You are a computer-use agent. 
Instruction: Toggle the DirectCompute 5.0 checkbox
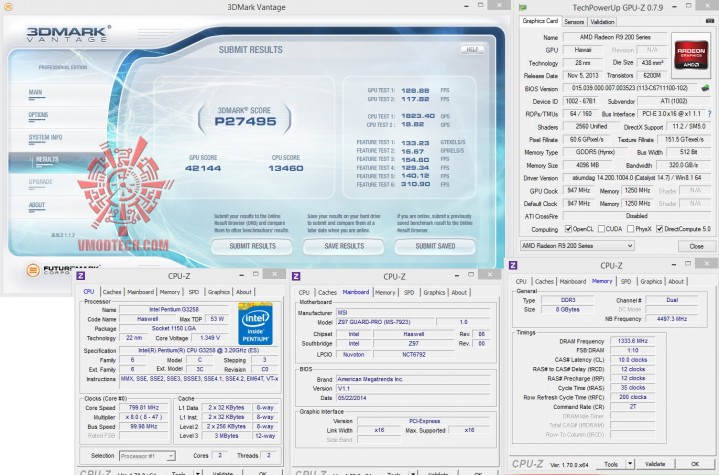click(x=659, y=229)
